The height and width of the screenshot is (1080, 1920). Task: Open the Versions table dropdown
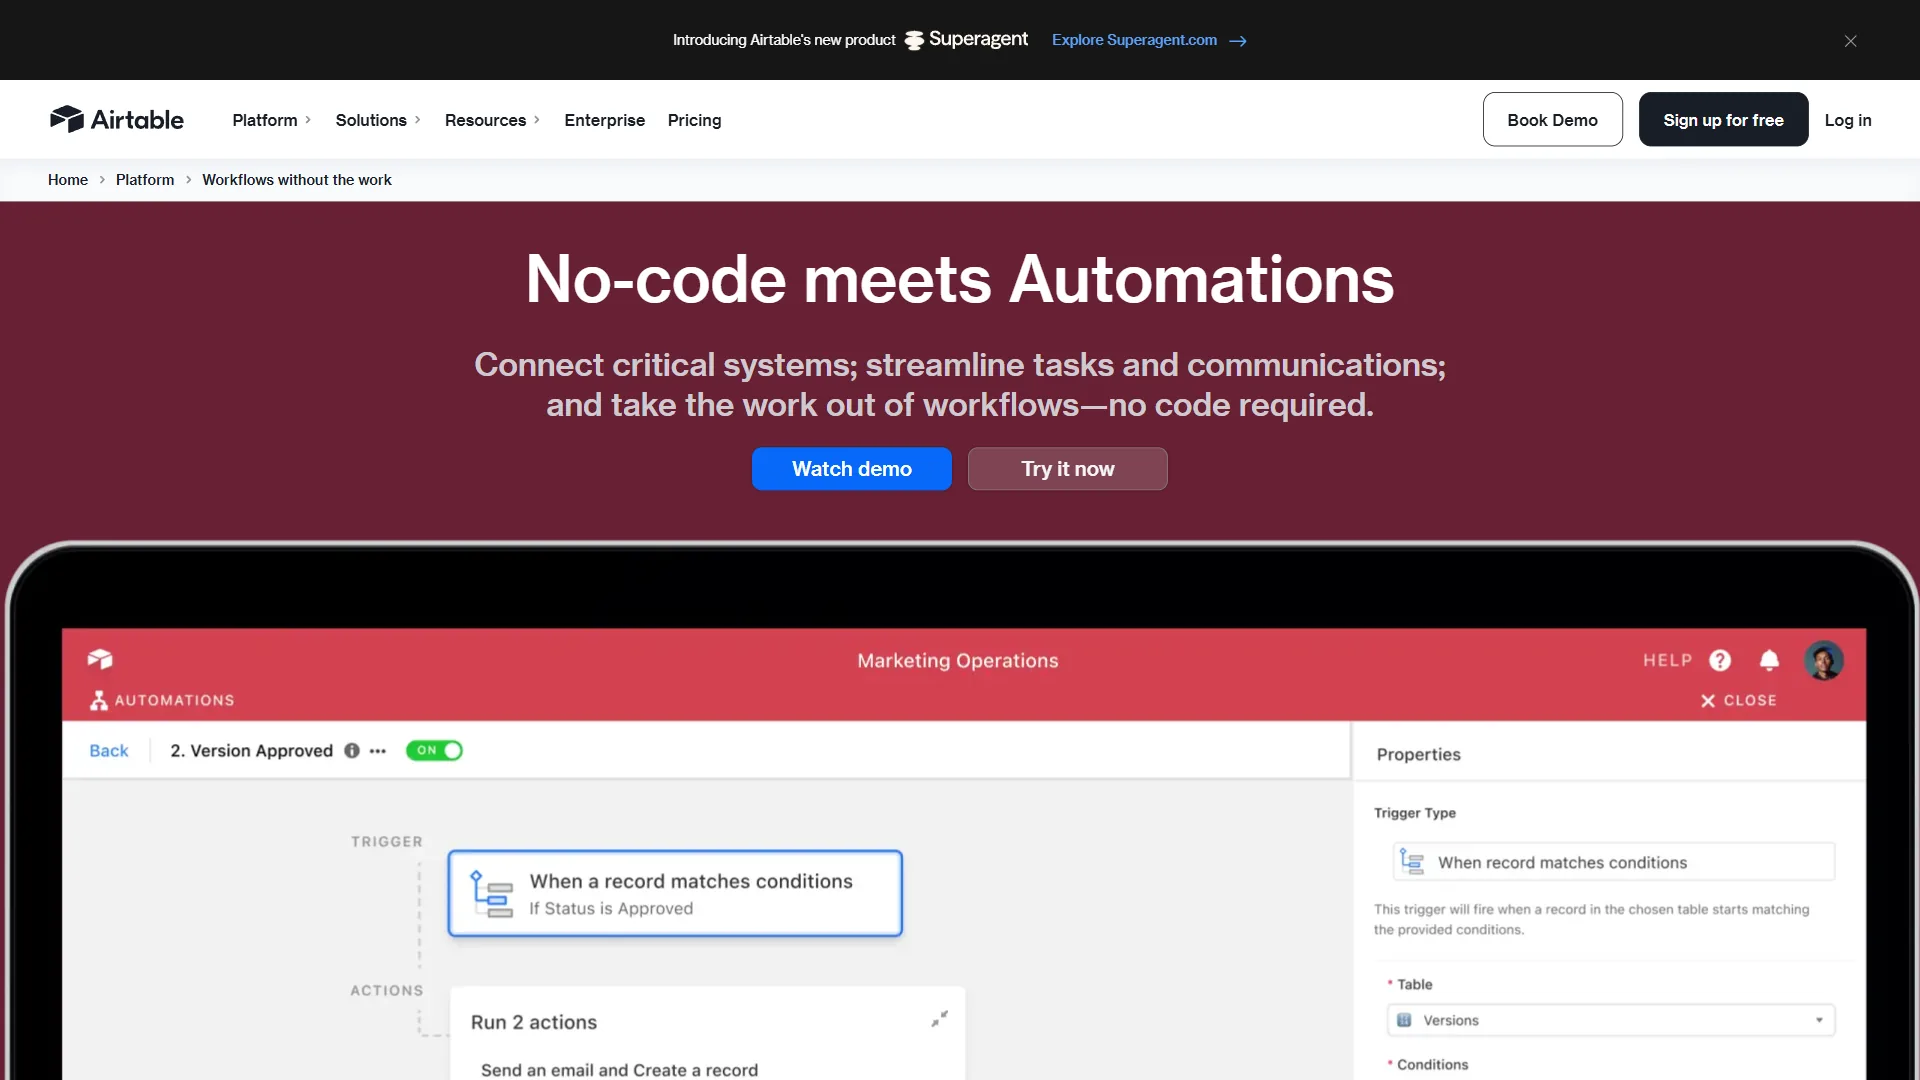coord(1611,1020)
